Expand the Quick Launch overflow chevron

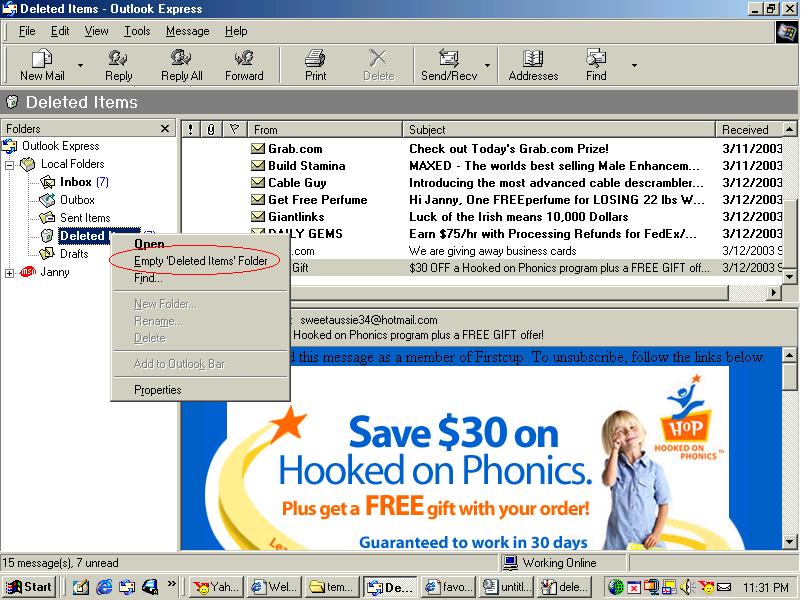(x=171, y=584)
